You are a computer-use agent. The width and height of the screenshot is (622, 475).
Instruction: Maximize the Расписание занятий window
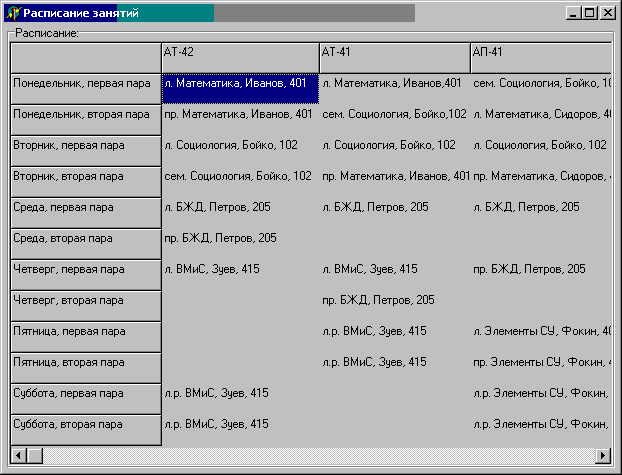(x=589, y=13)
